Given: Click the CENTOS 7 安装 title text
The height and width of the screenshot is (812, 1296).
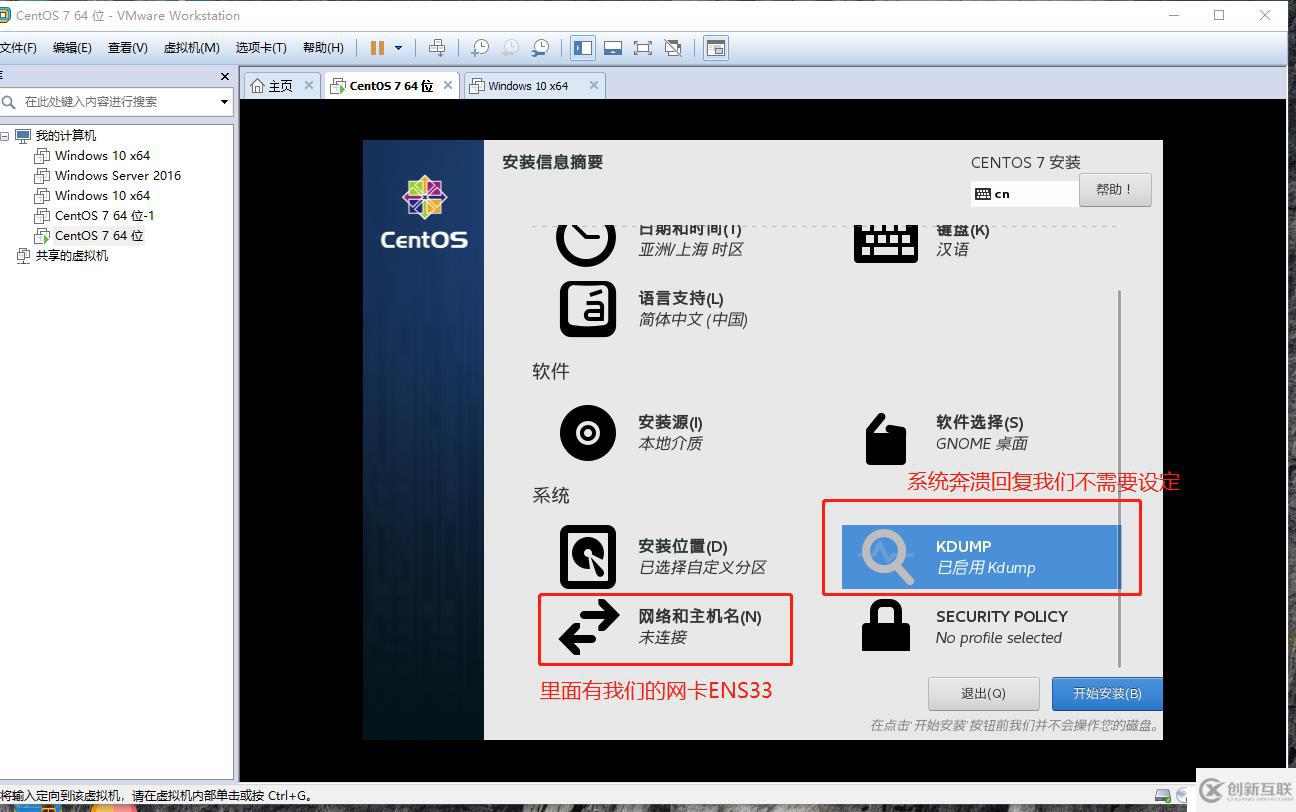Looking at the screenshot, I should click(1026, 162).
